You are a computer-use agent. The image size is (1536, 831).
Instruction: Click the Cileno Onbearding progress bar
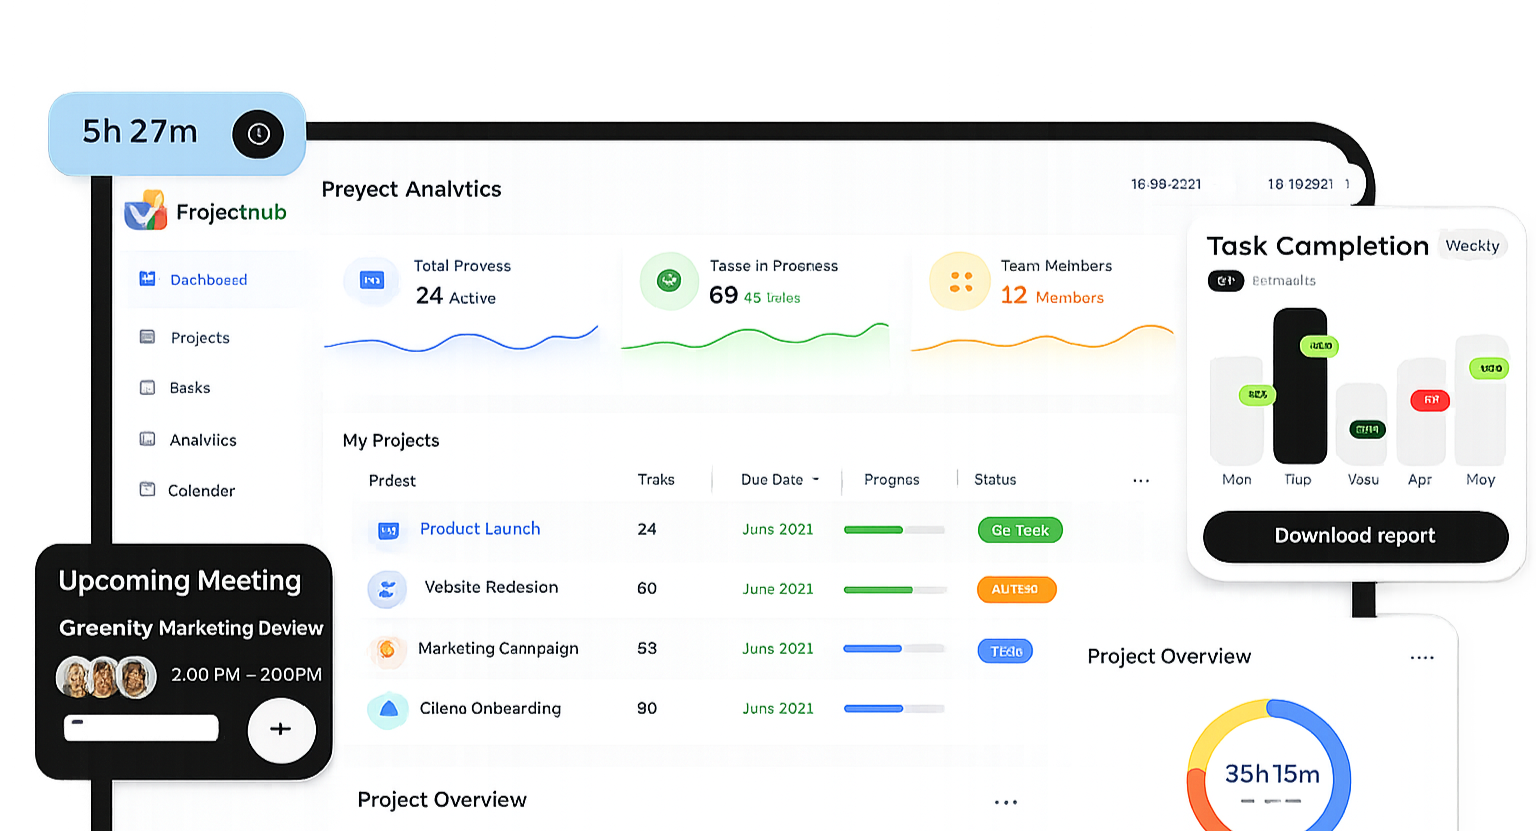click(x=894, y=709)
